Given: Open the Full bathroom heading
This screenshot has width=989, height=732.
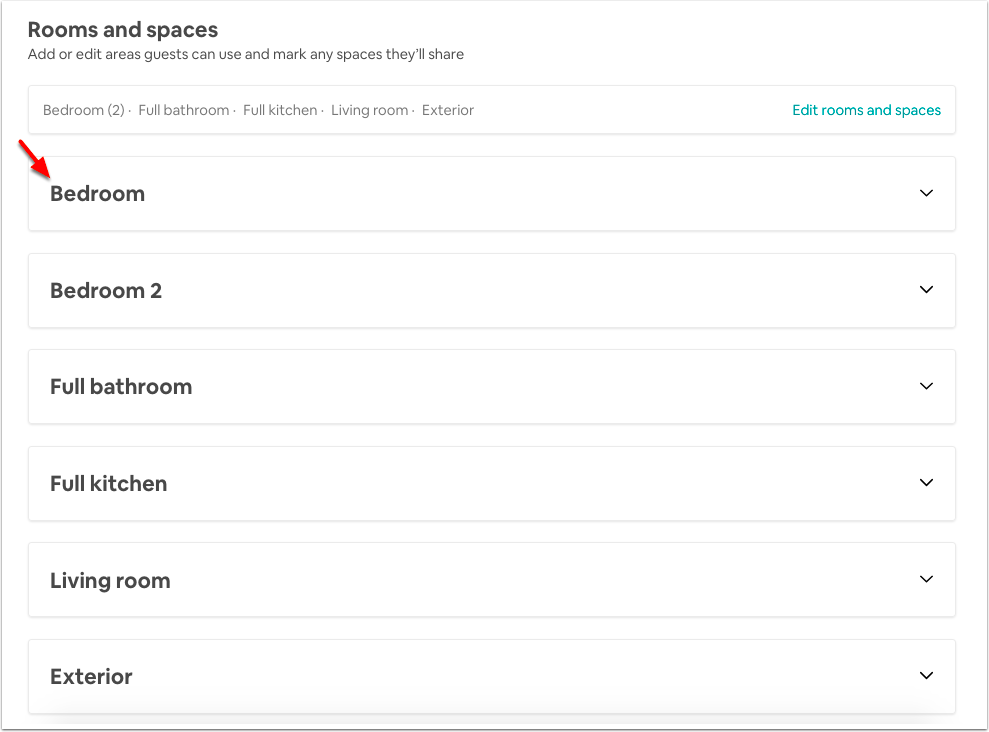Looking at the screenshot, I should (121, 386).
